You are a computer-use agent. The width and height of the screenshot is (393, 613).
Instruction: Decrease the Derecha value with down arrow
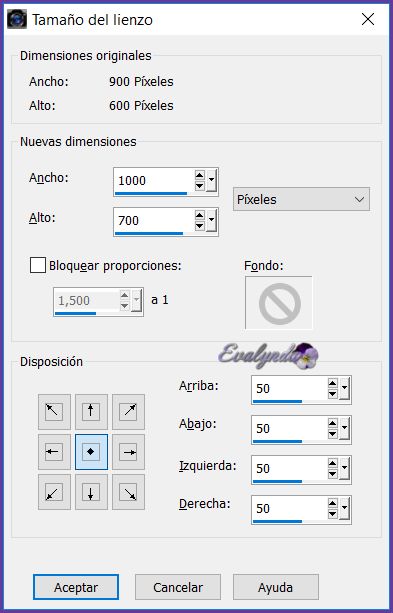click(x=333, y=513)
